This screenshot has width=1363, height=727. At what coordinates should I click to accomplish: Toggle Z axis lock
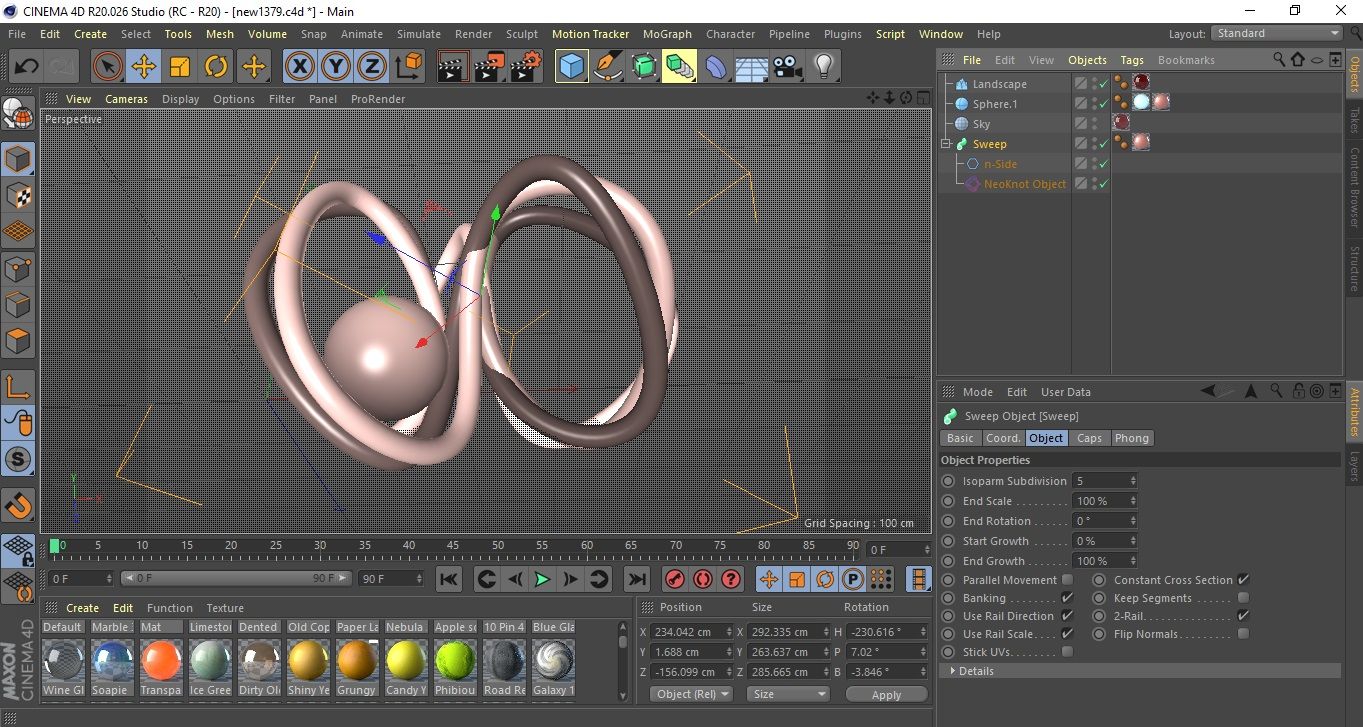[372, 67]
